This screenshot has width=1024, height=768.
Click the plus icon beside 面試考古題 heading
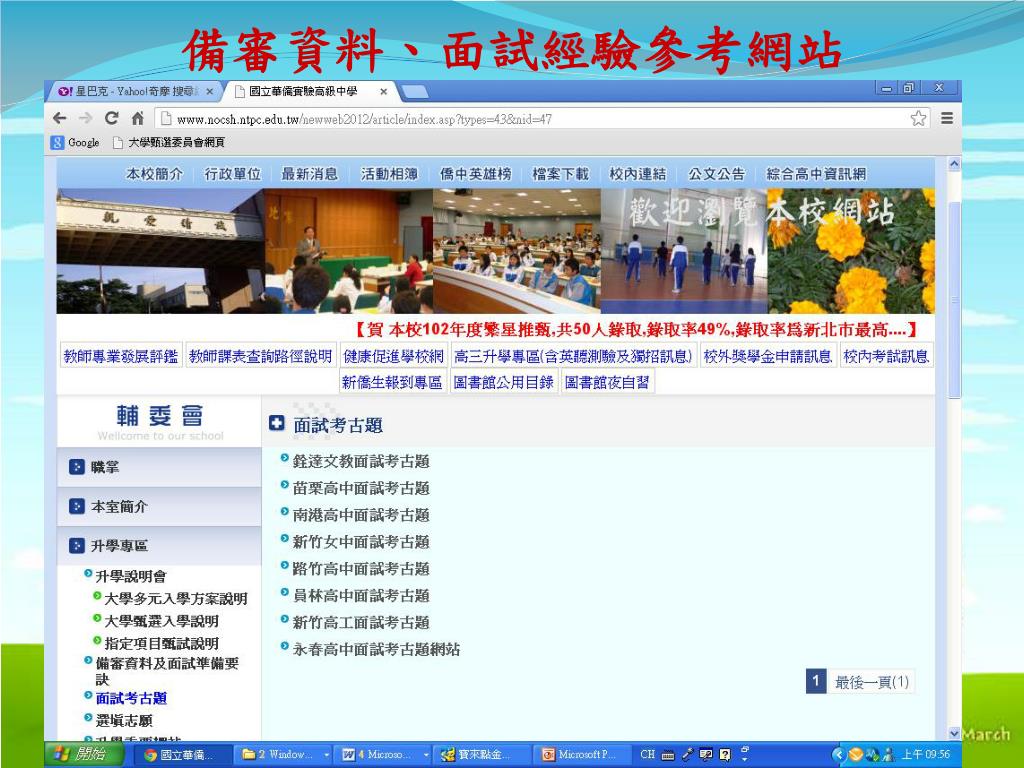tap(276, 423)
